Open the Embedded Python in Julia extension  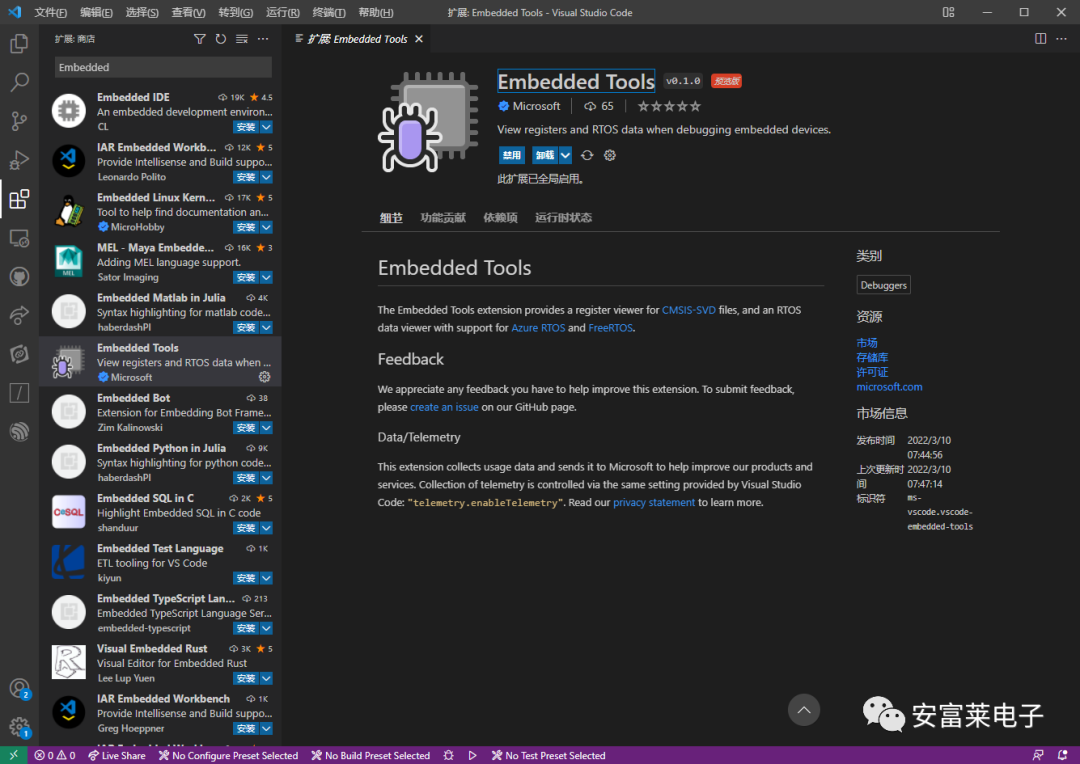160,462
